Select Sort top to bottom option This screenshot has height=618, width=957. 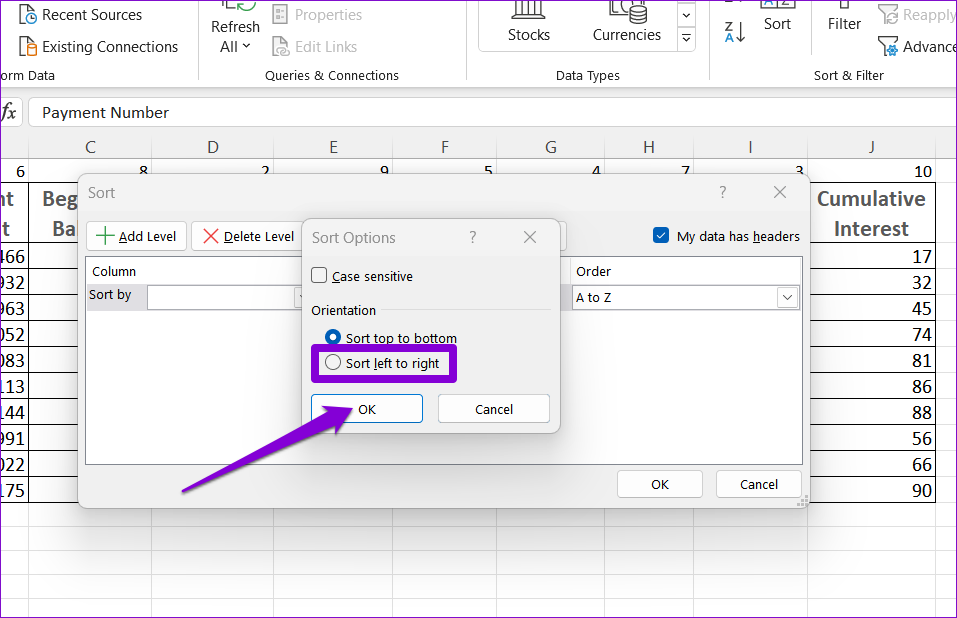point(333,338)
